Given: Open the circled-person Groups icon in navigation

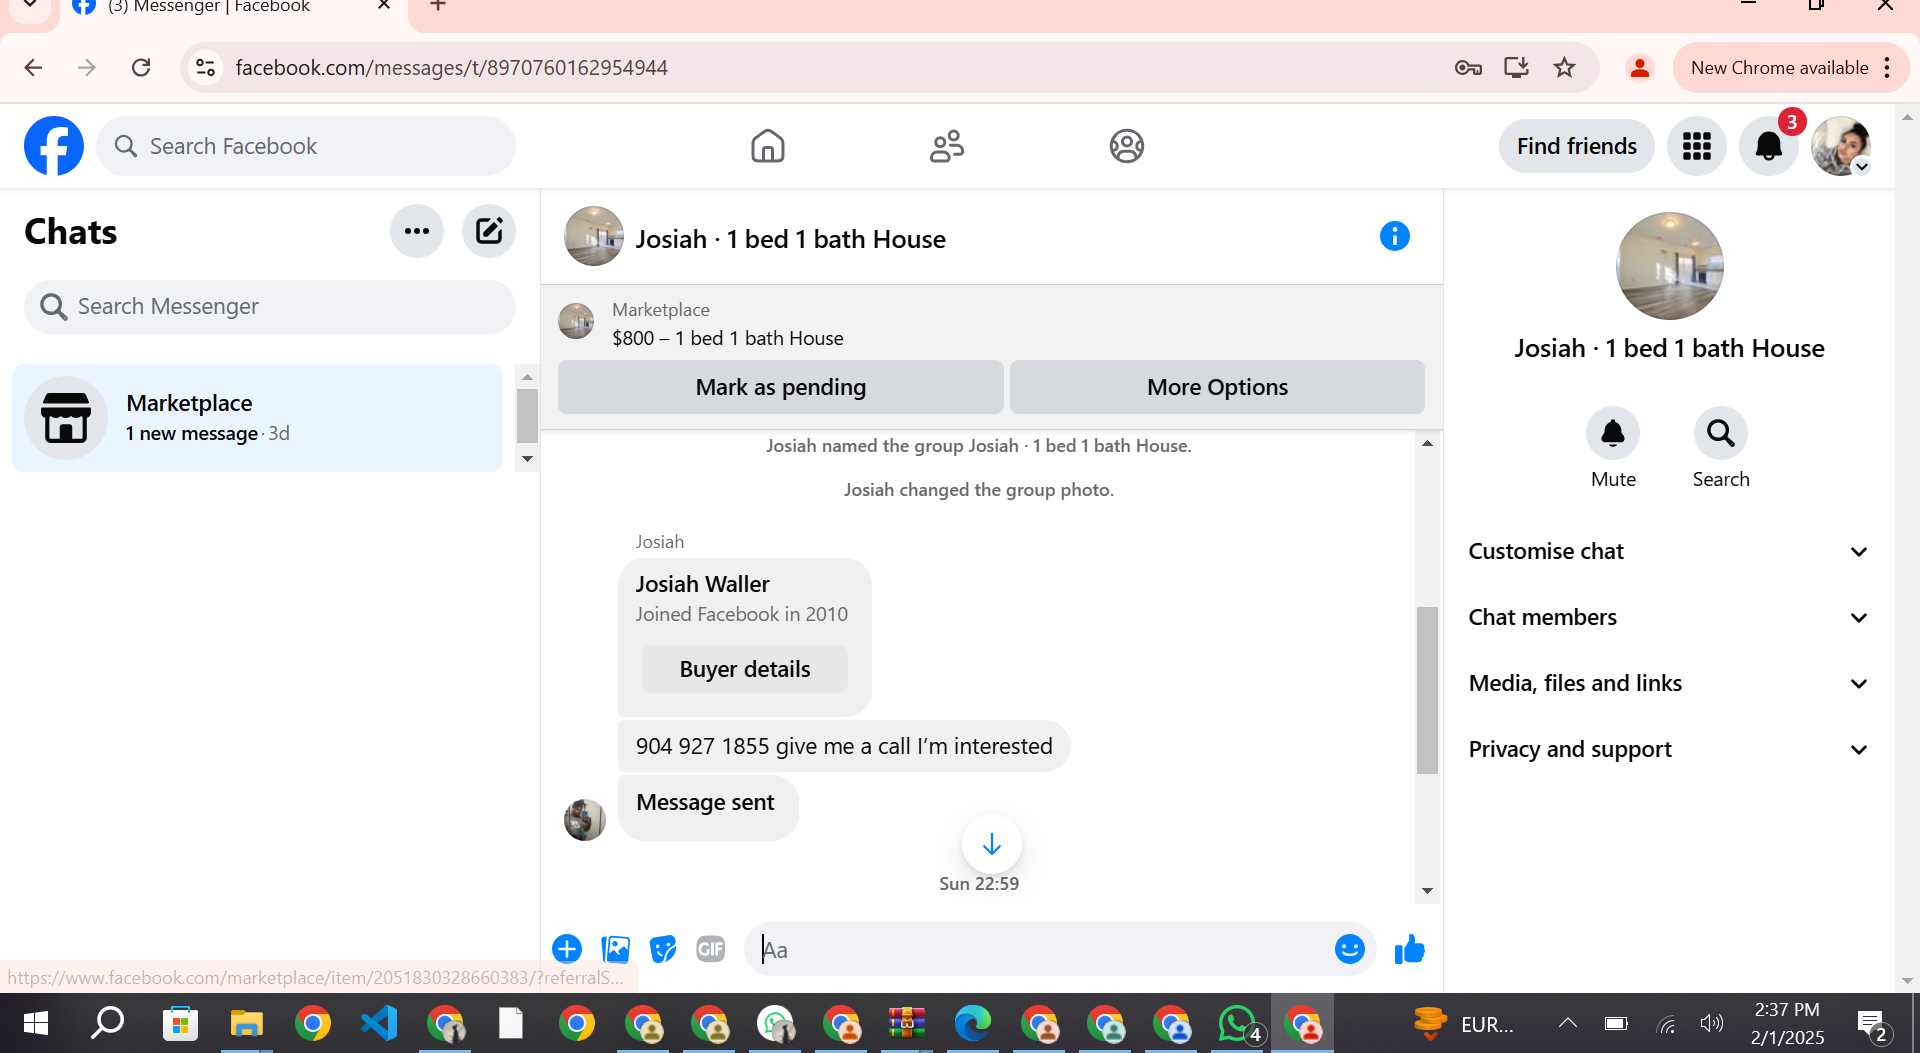Looking at the screenshot, I should (1126, 146).
